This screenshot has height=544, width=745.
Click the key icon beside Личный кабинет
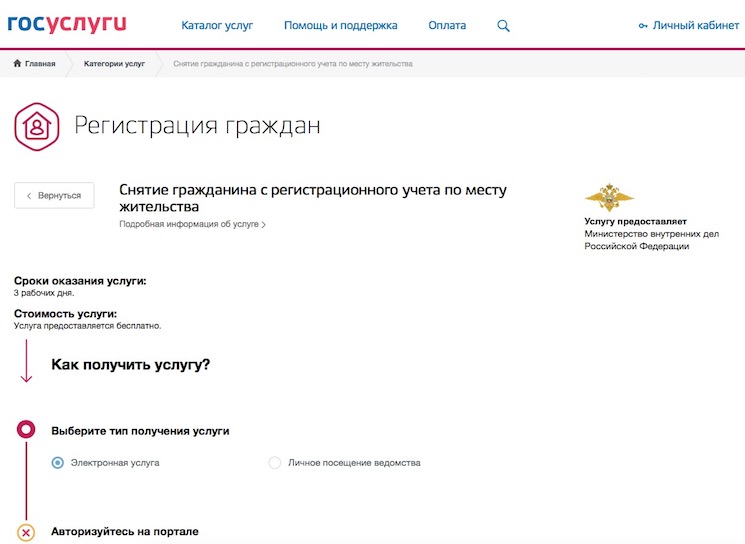pyautogui.click(x=642, y=25)
